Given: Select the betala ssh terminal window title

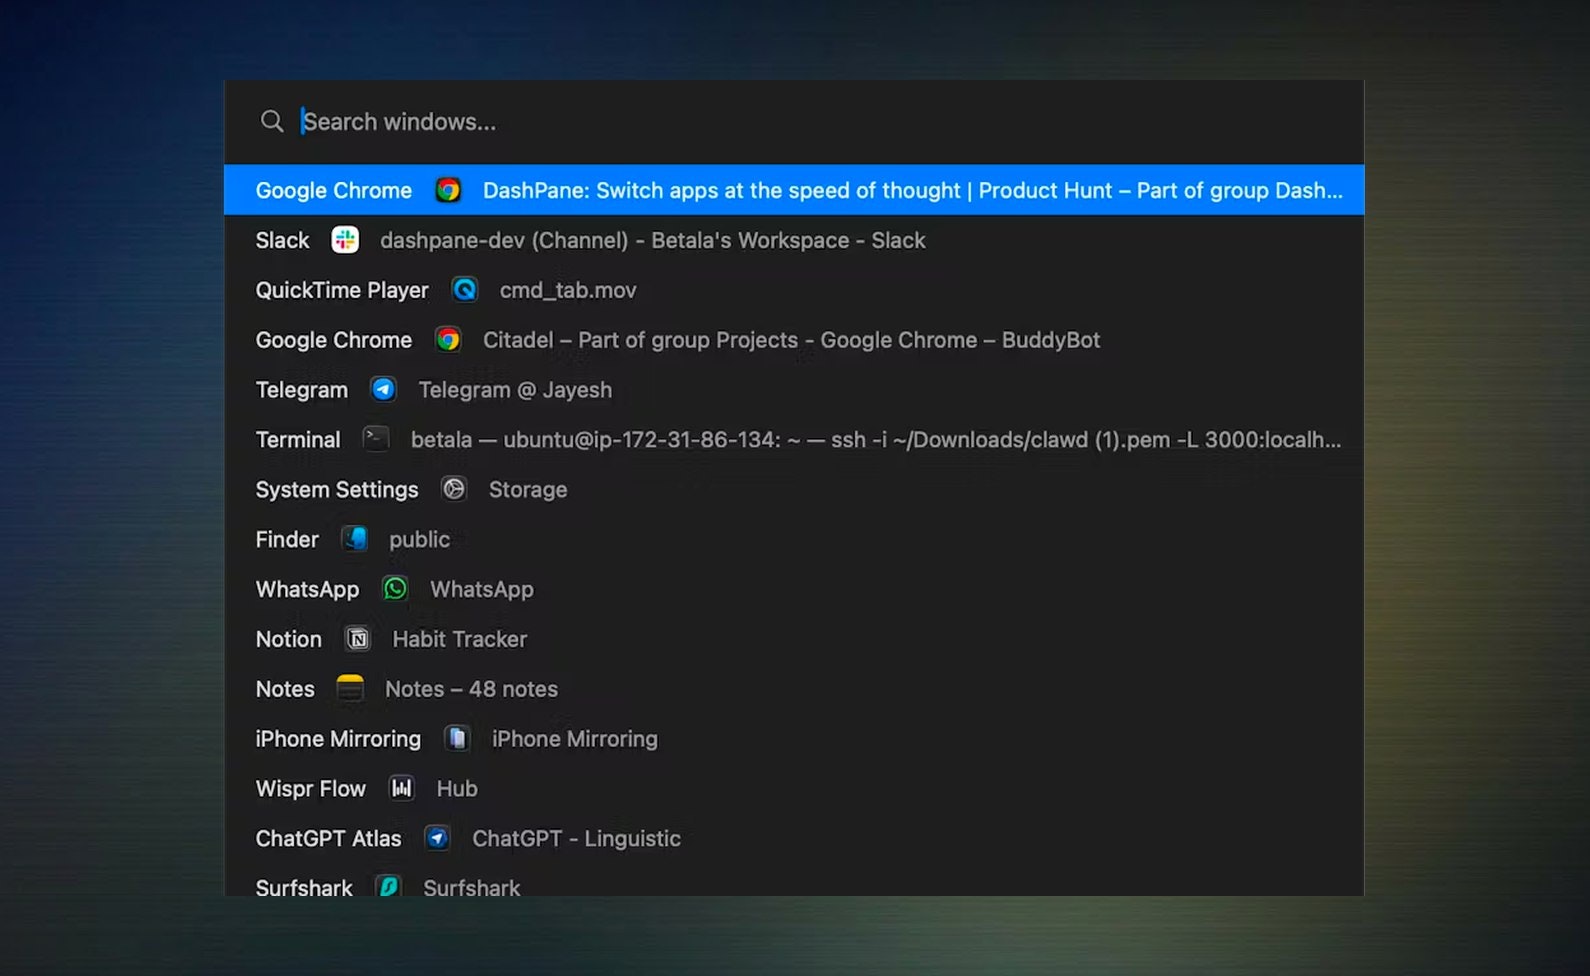Looking at the screenshot, I should [876, 440].
